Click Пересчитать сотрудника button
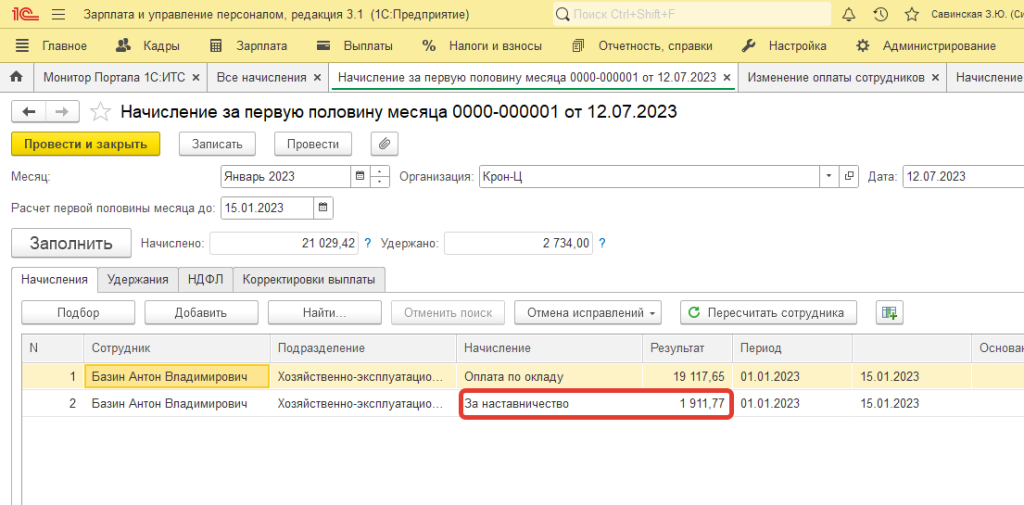Image resolution: width=1024 pixels, height=505 pixels. (x=768, y=312)
